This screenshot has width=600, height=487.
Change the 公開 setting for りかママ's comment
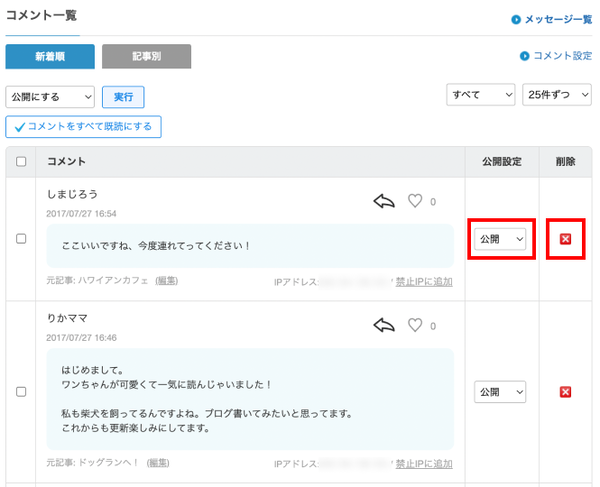click(500, 392)
